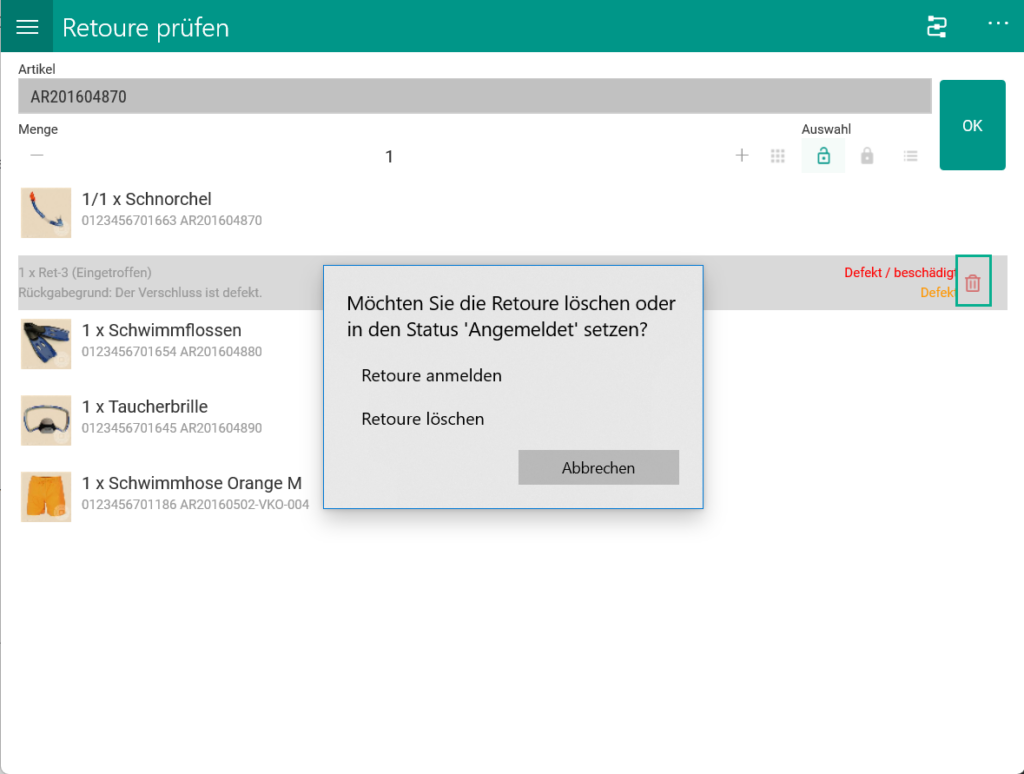Click the trash icon for Ret-3
1024x774 pixels.
click(973, 283)
